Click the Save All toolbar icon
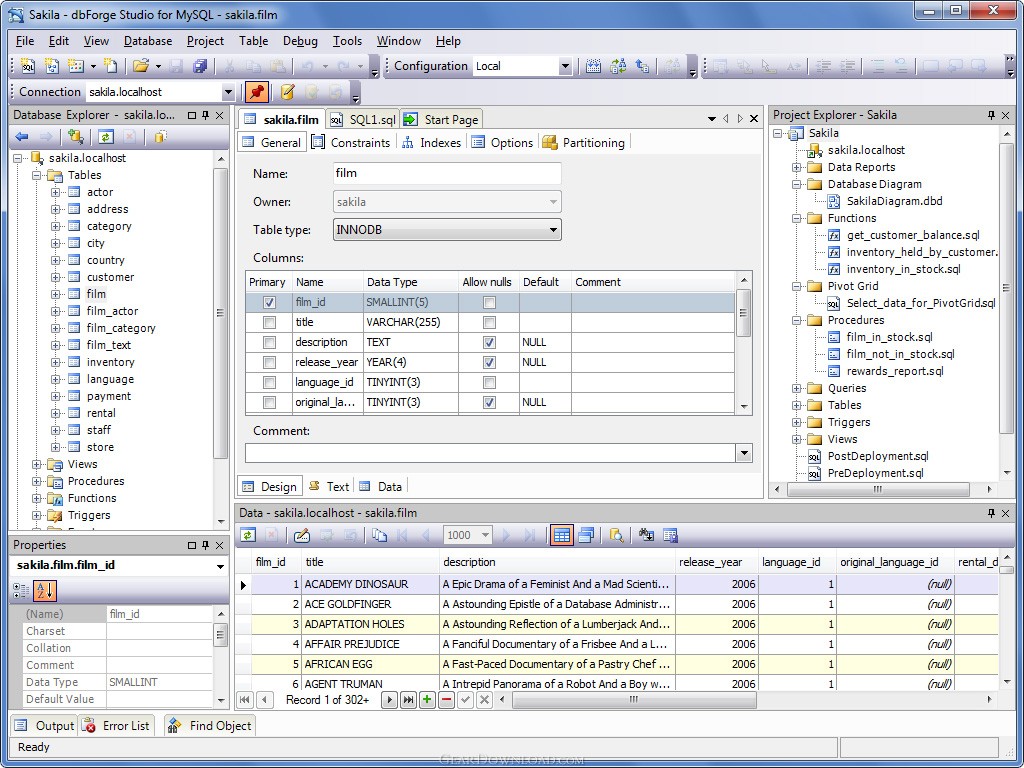The width and height of the screenshot is (1024, 768). click(x=200, y=66)
